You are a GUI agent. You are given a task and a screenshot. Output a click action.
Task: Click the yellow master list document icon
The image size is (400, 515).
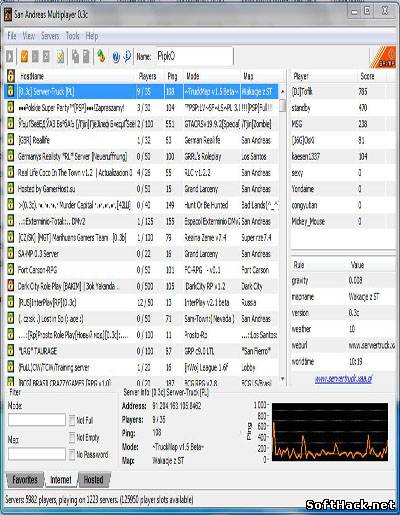60,57
